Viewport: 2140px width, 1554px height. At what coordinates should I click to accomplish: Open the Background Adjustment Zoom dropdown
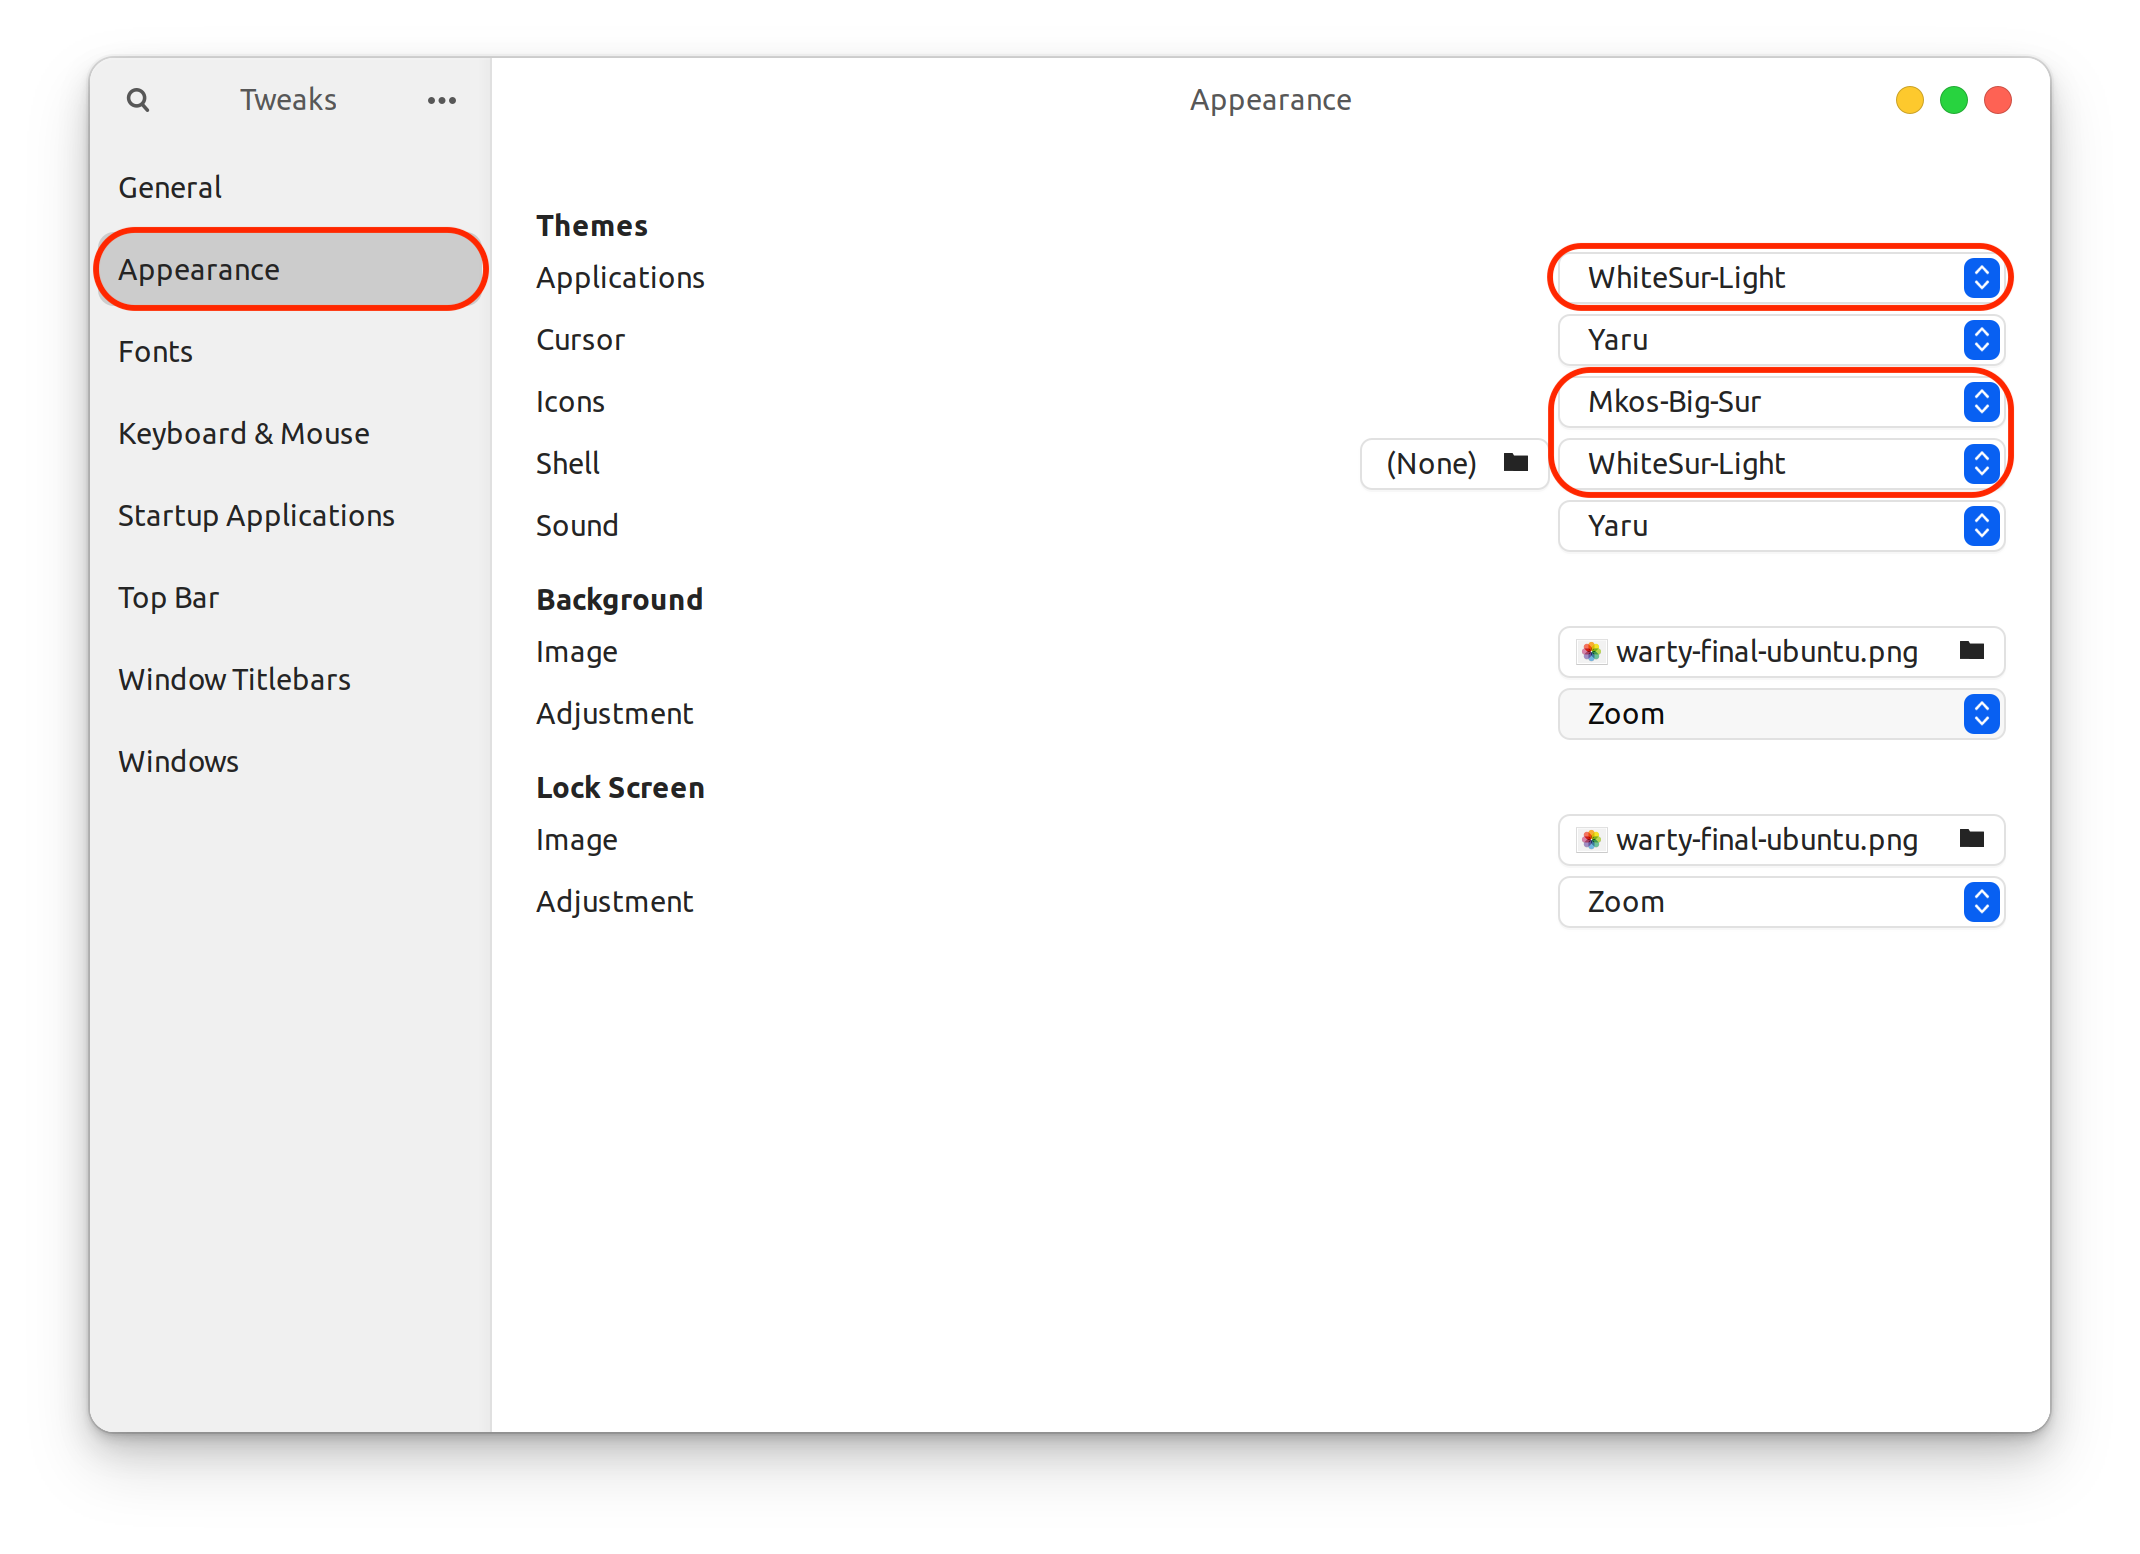(x=1781, y=714)
